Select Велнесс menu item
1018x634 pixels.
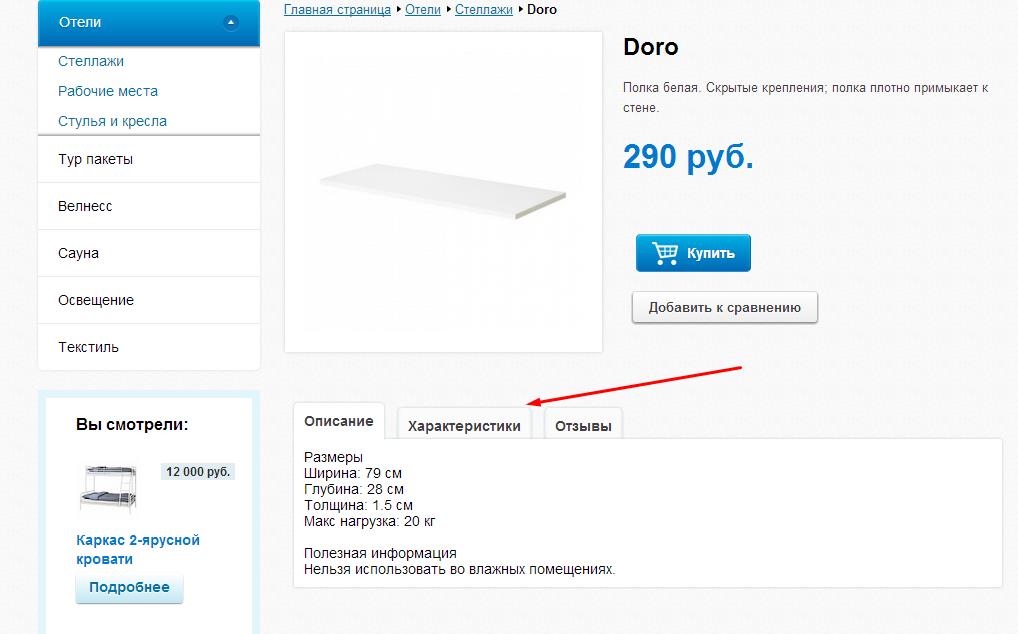pos(149,206)
